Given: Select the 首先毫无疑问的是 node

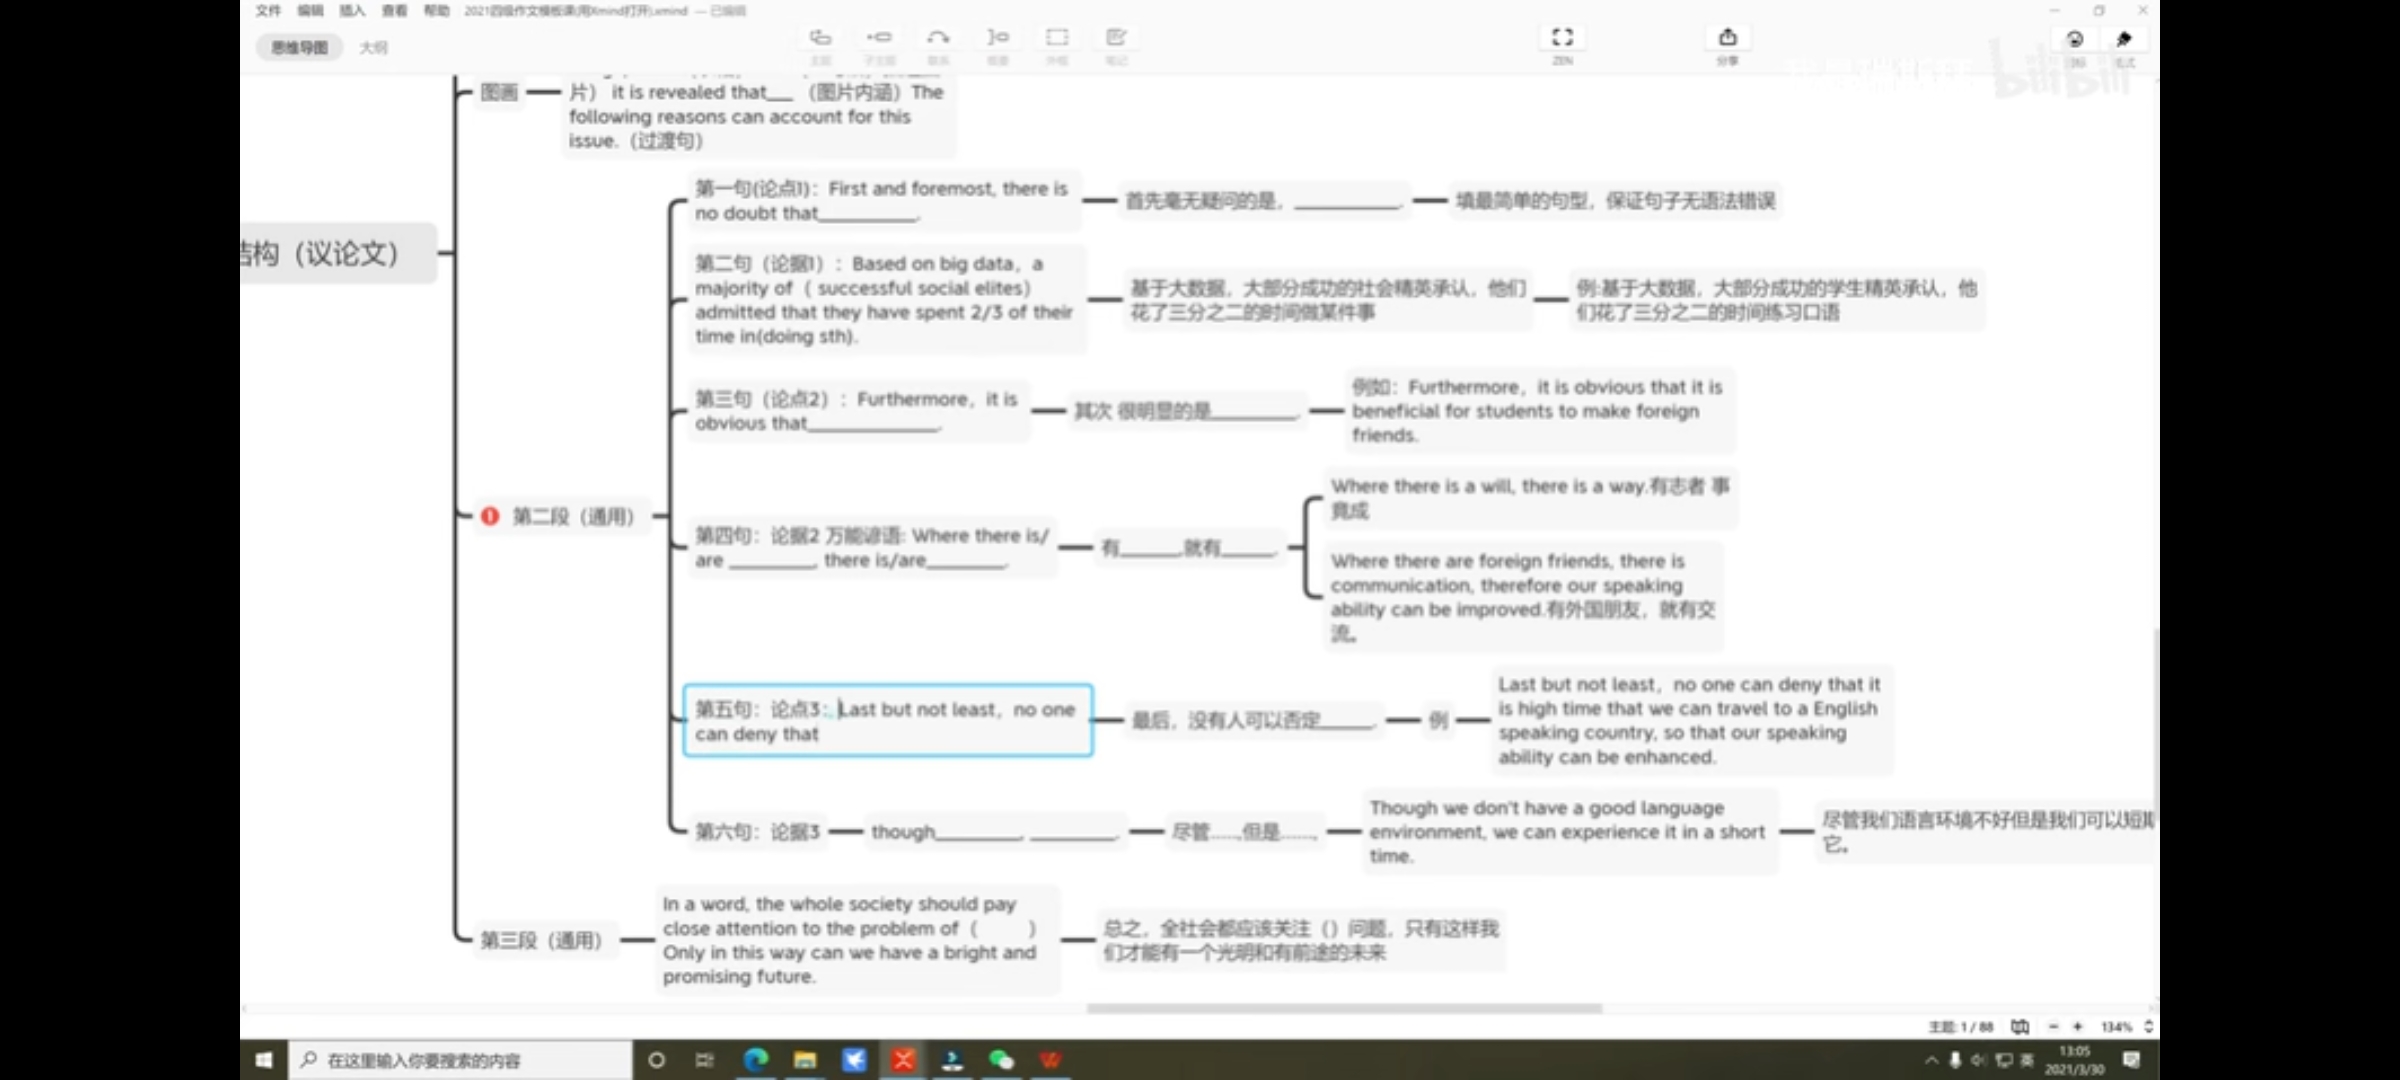Looking at the screenshot, I should coord(1263,201).
